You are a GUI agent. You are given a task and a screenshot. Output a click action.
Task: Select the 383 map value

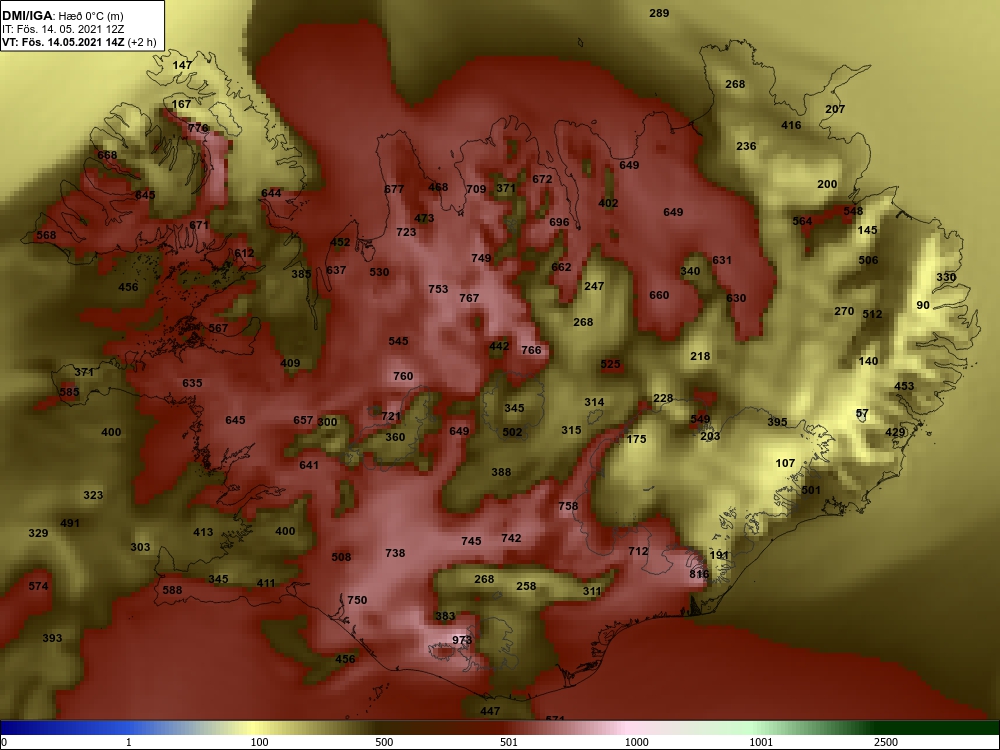pos(445,616)
